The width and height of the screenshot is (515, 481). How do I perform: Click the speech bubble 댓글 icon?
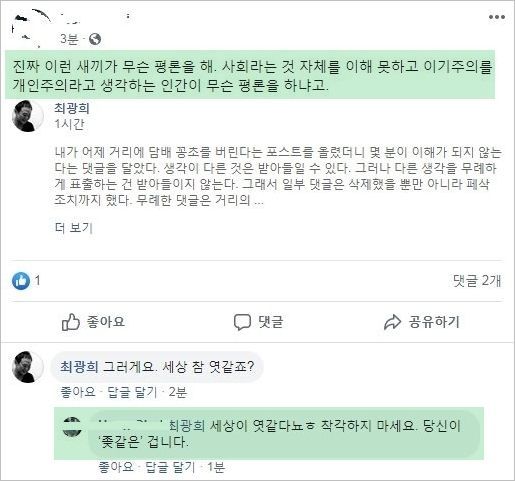(x=242, y=322)
